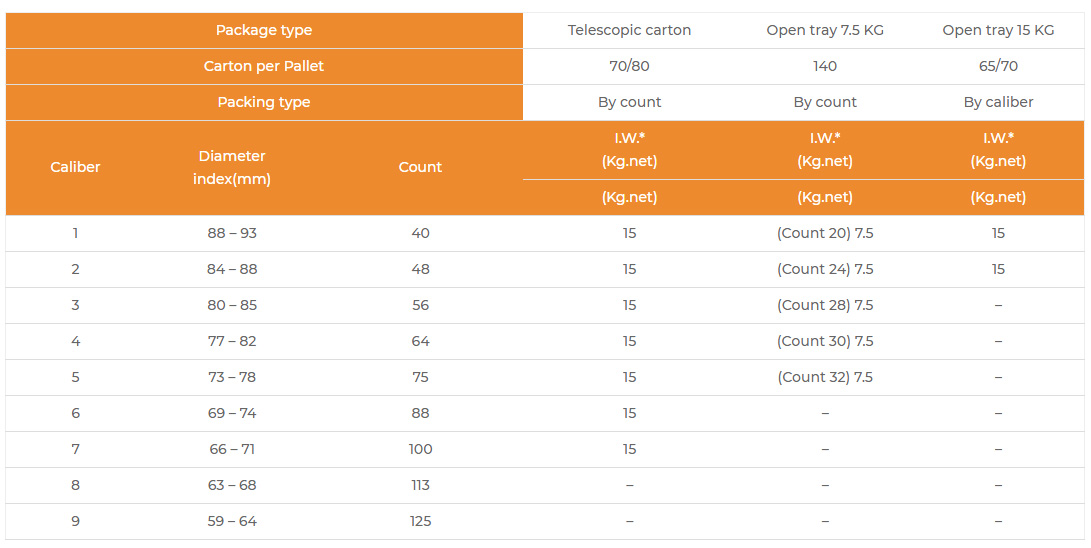
Task: Click the Diameter index(mm) column header
Action: [232, 167]
